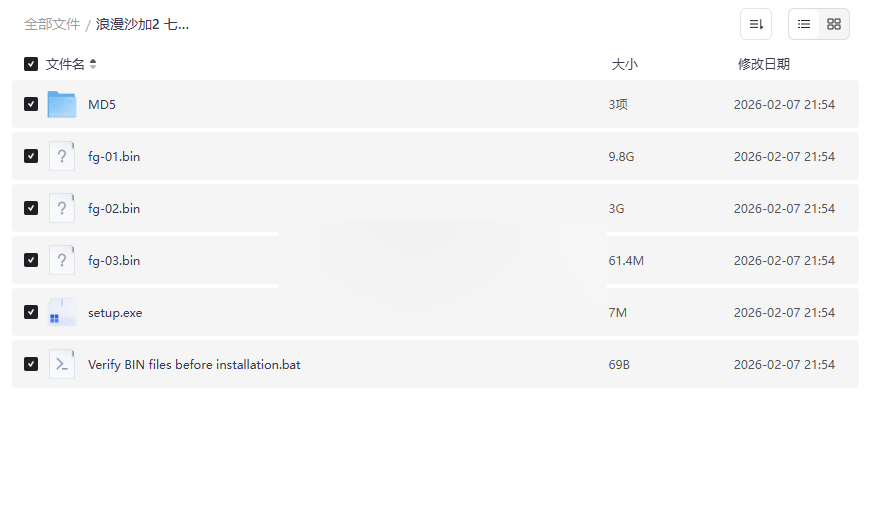The image size is (874, 514).
Task: Switch to grid view layout
Action: pos(834,24)
